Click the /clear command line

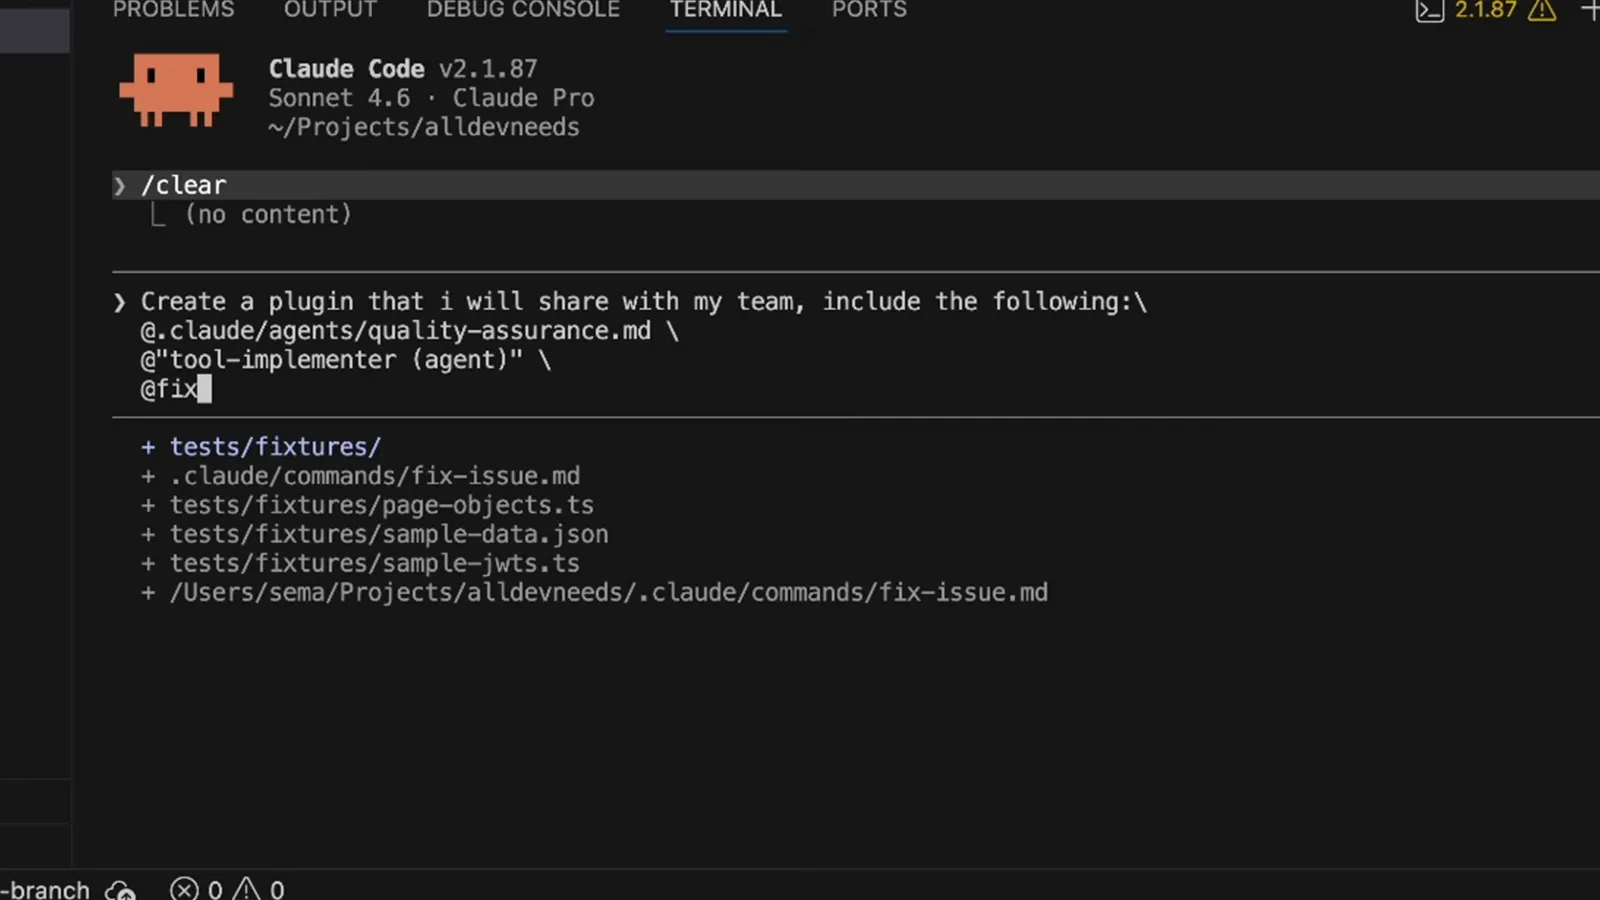[x=856, y=185]
